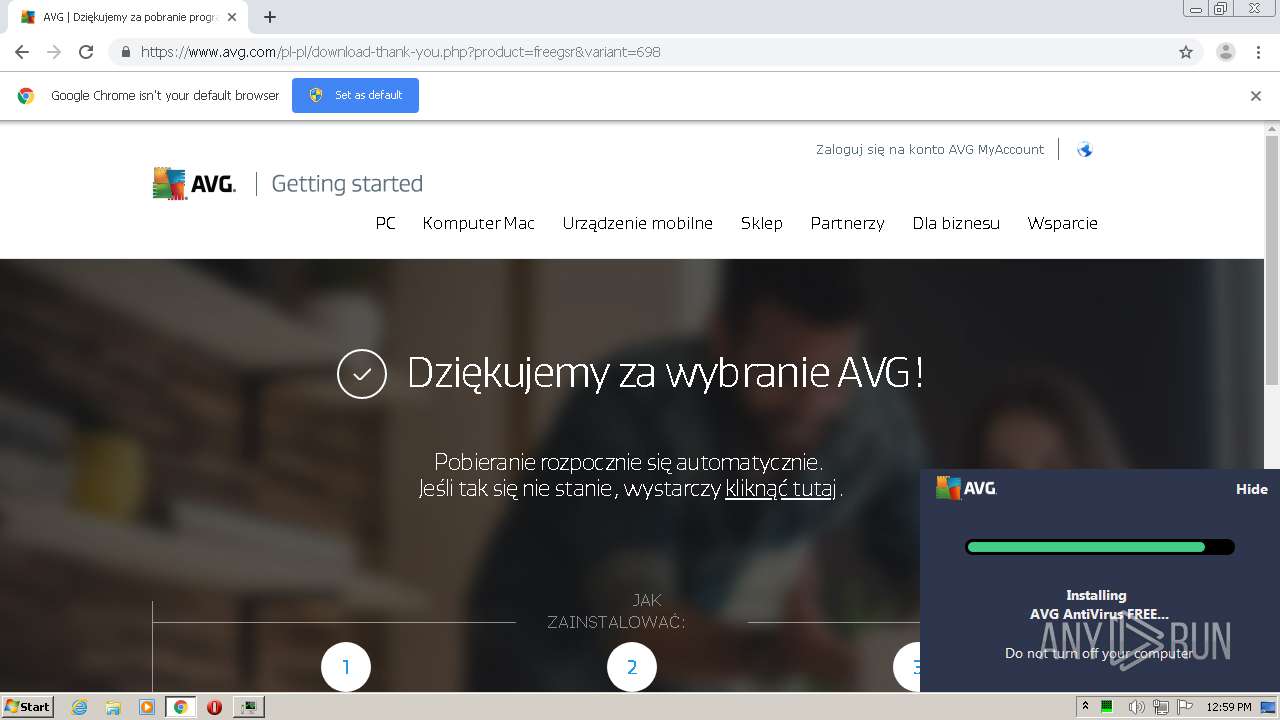Viewport: 1280px width, 720px height.
Task: Click the AVG installer progress bar
Action: click(1100, 547)
